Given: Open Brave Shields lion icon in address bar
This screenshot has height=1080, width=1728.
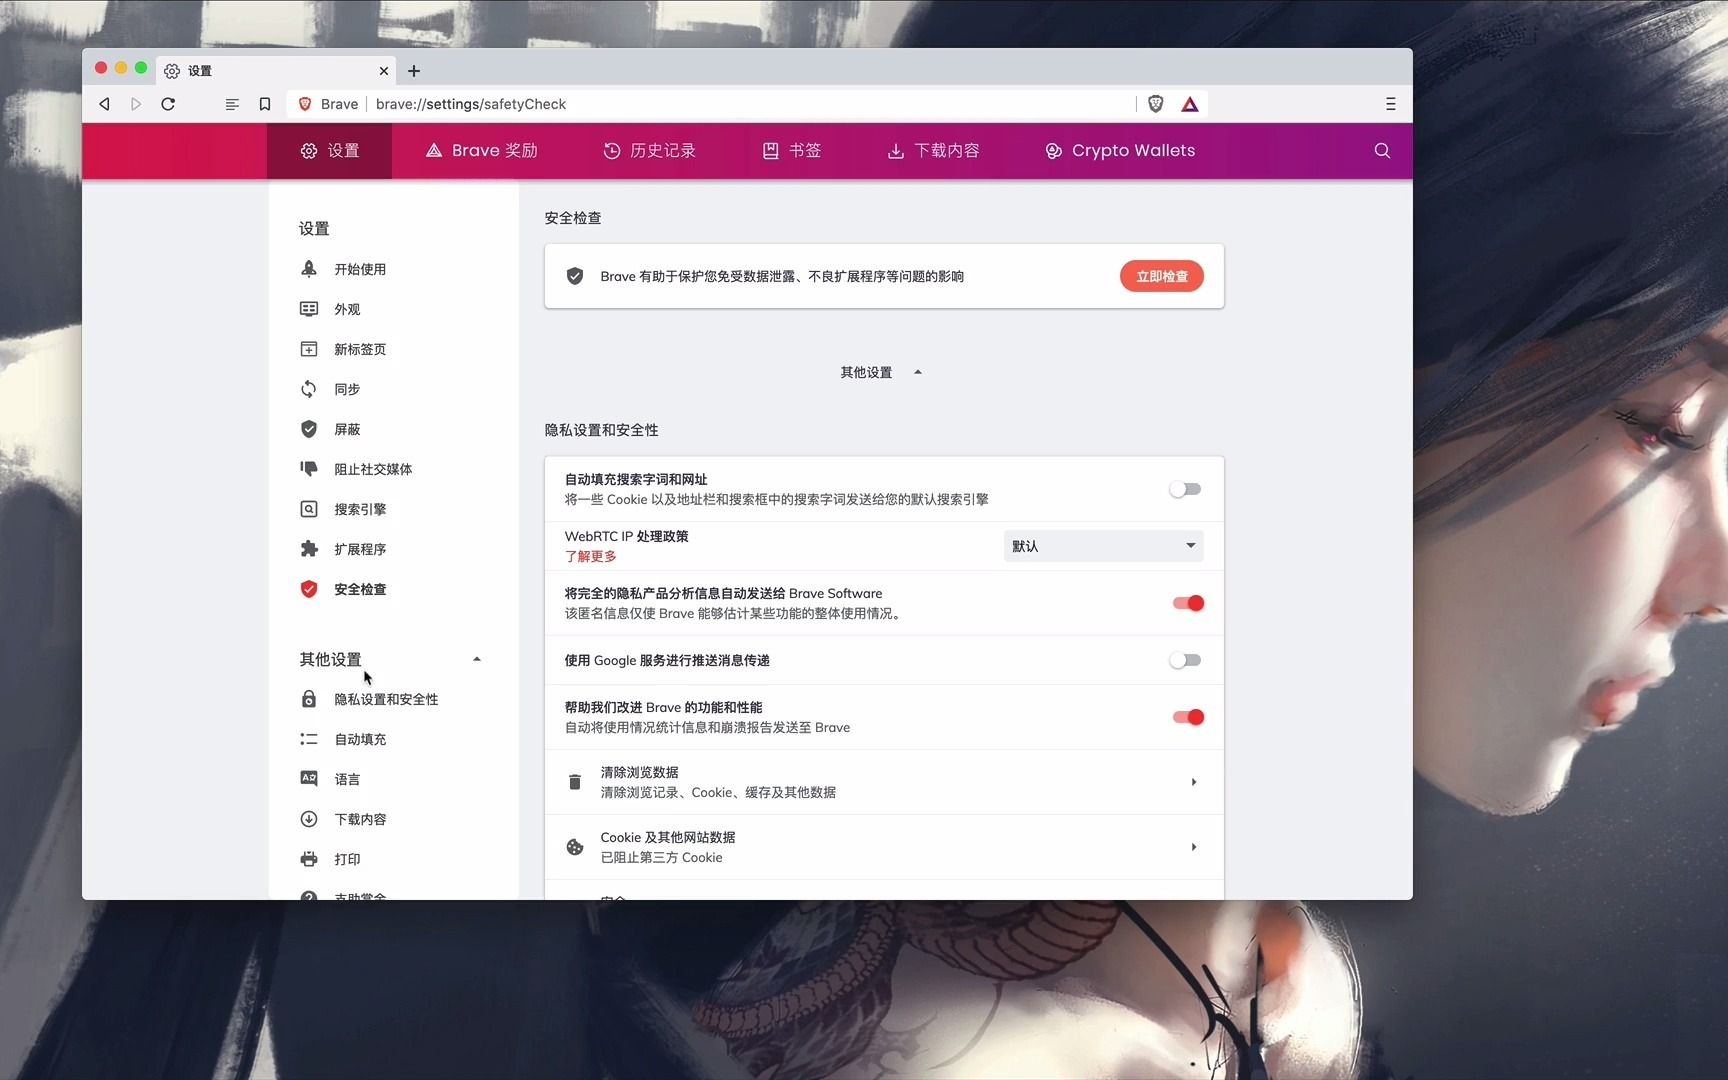Looking at the screenshot, I should click(x=1156, y=104).
